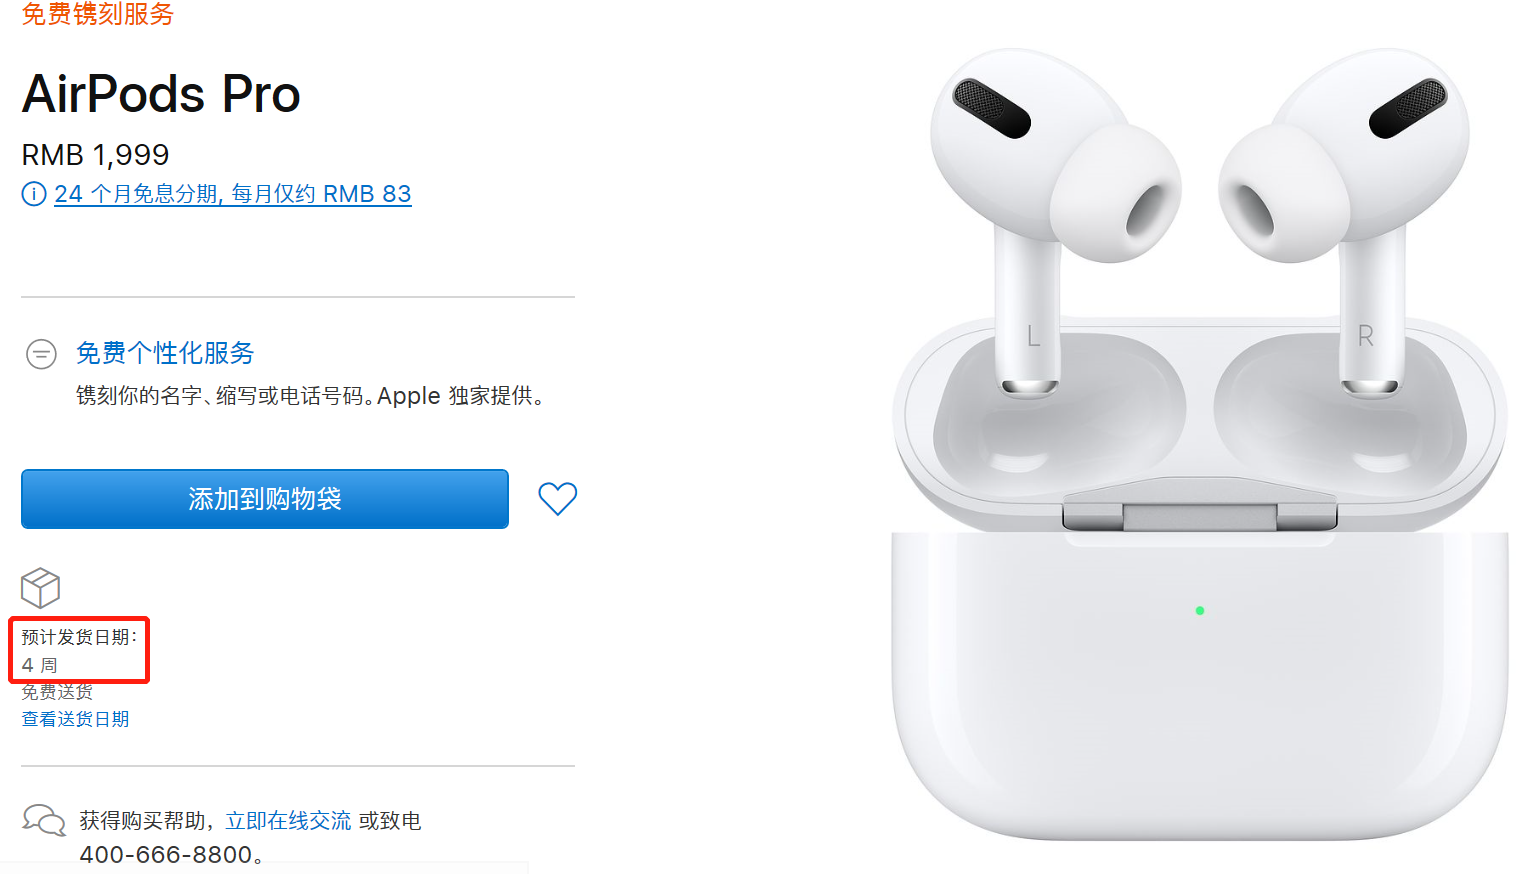Viewport: 1517px width, 874px height.
Task: Click the 免费送货 free shipping text
Action: (57, 692)
